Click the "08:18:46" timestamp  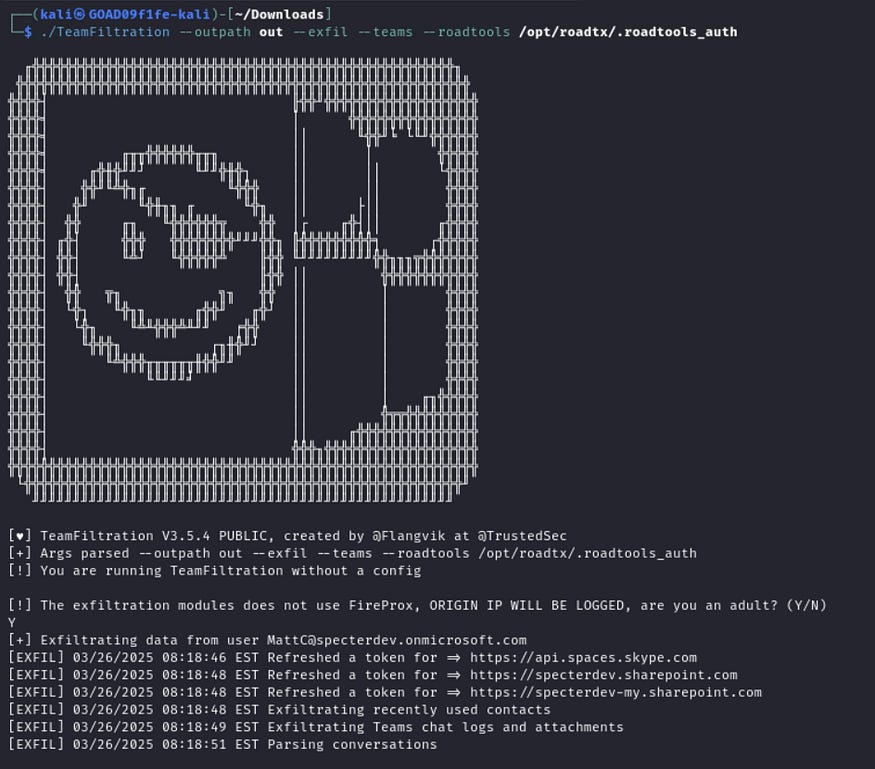pyautogui.click(x=194, y=657)
